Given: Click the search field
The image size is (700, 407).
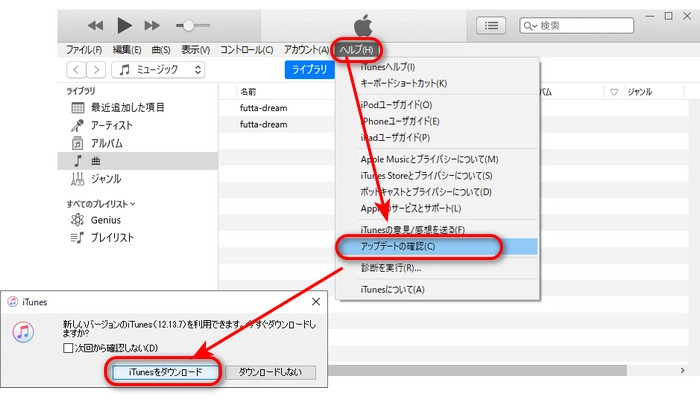Looking at the screenshot, I should 576,25.
